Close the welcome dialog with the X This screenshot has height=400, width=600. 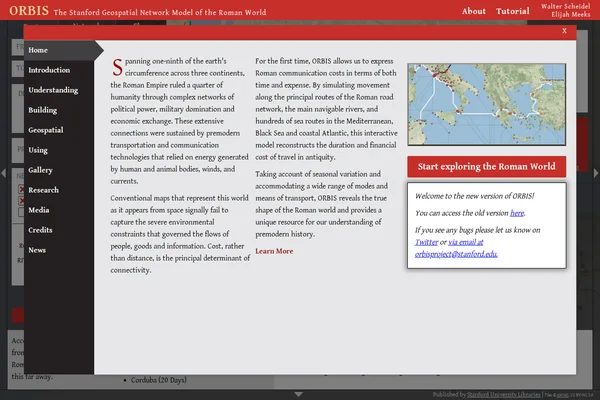tap(564, 31)
